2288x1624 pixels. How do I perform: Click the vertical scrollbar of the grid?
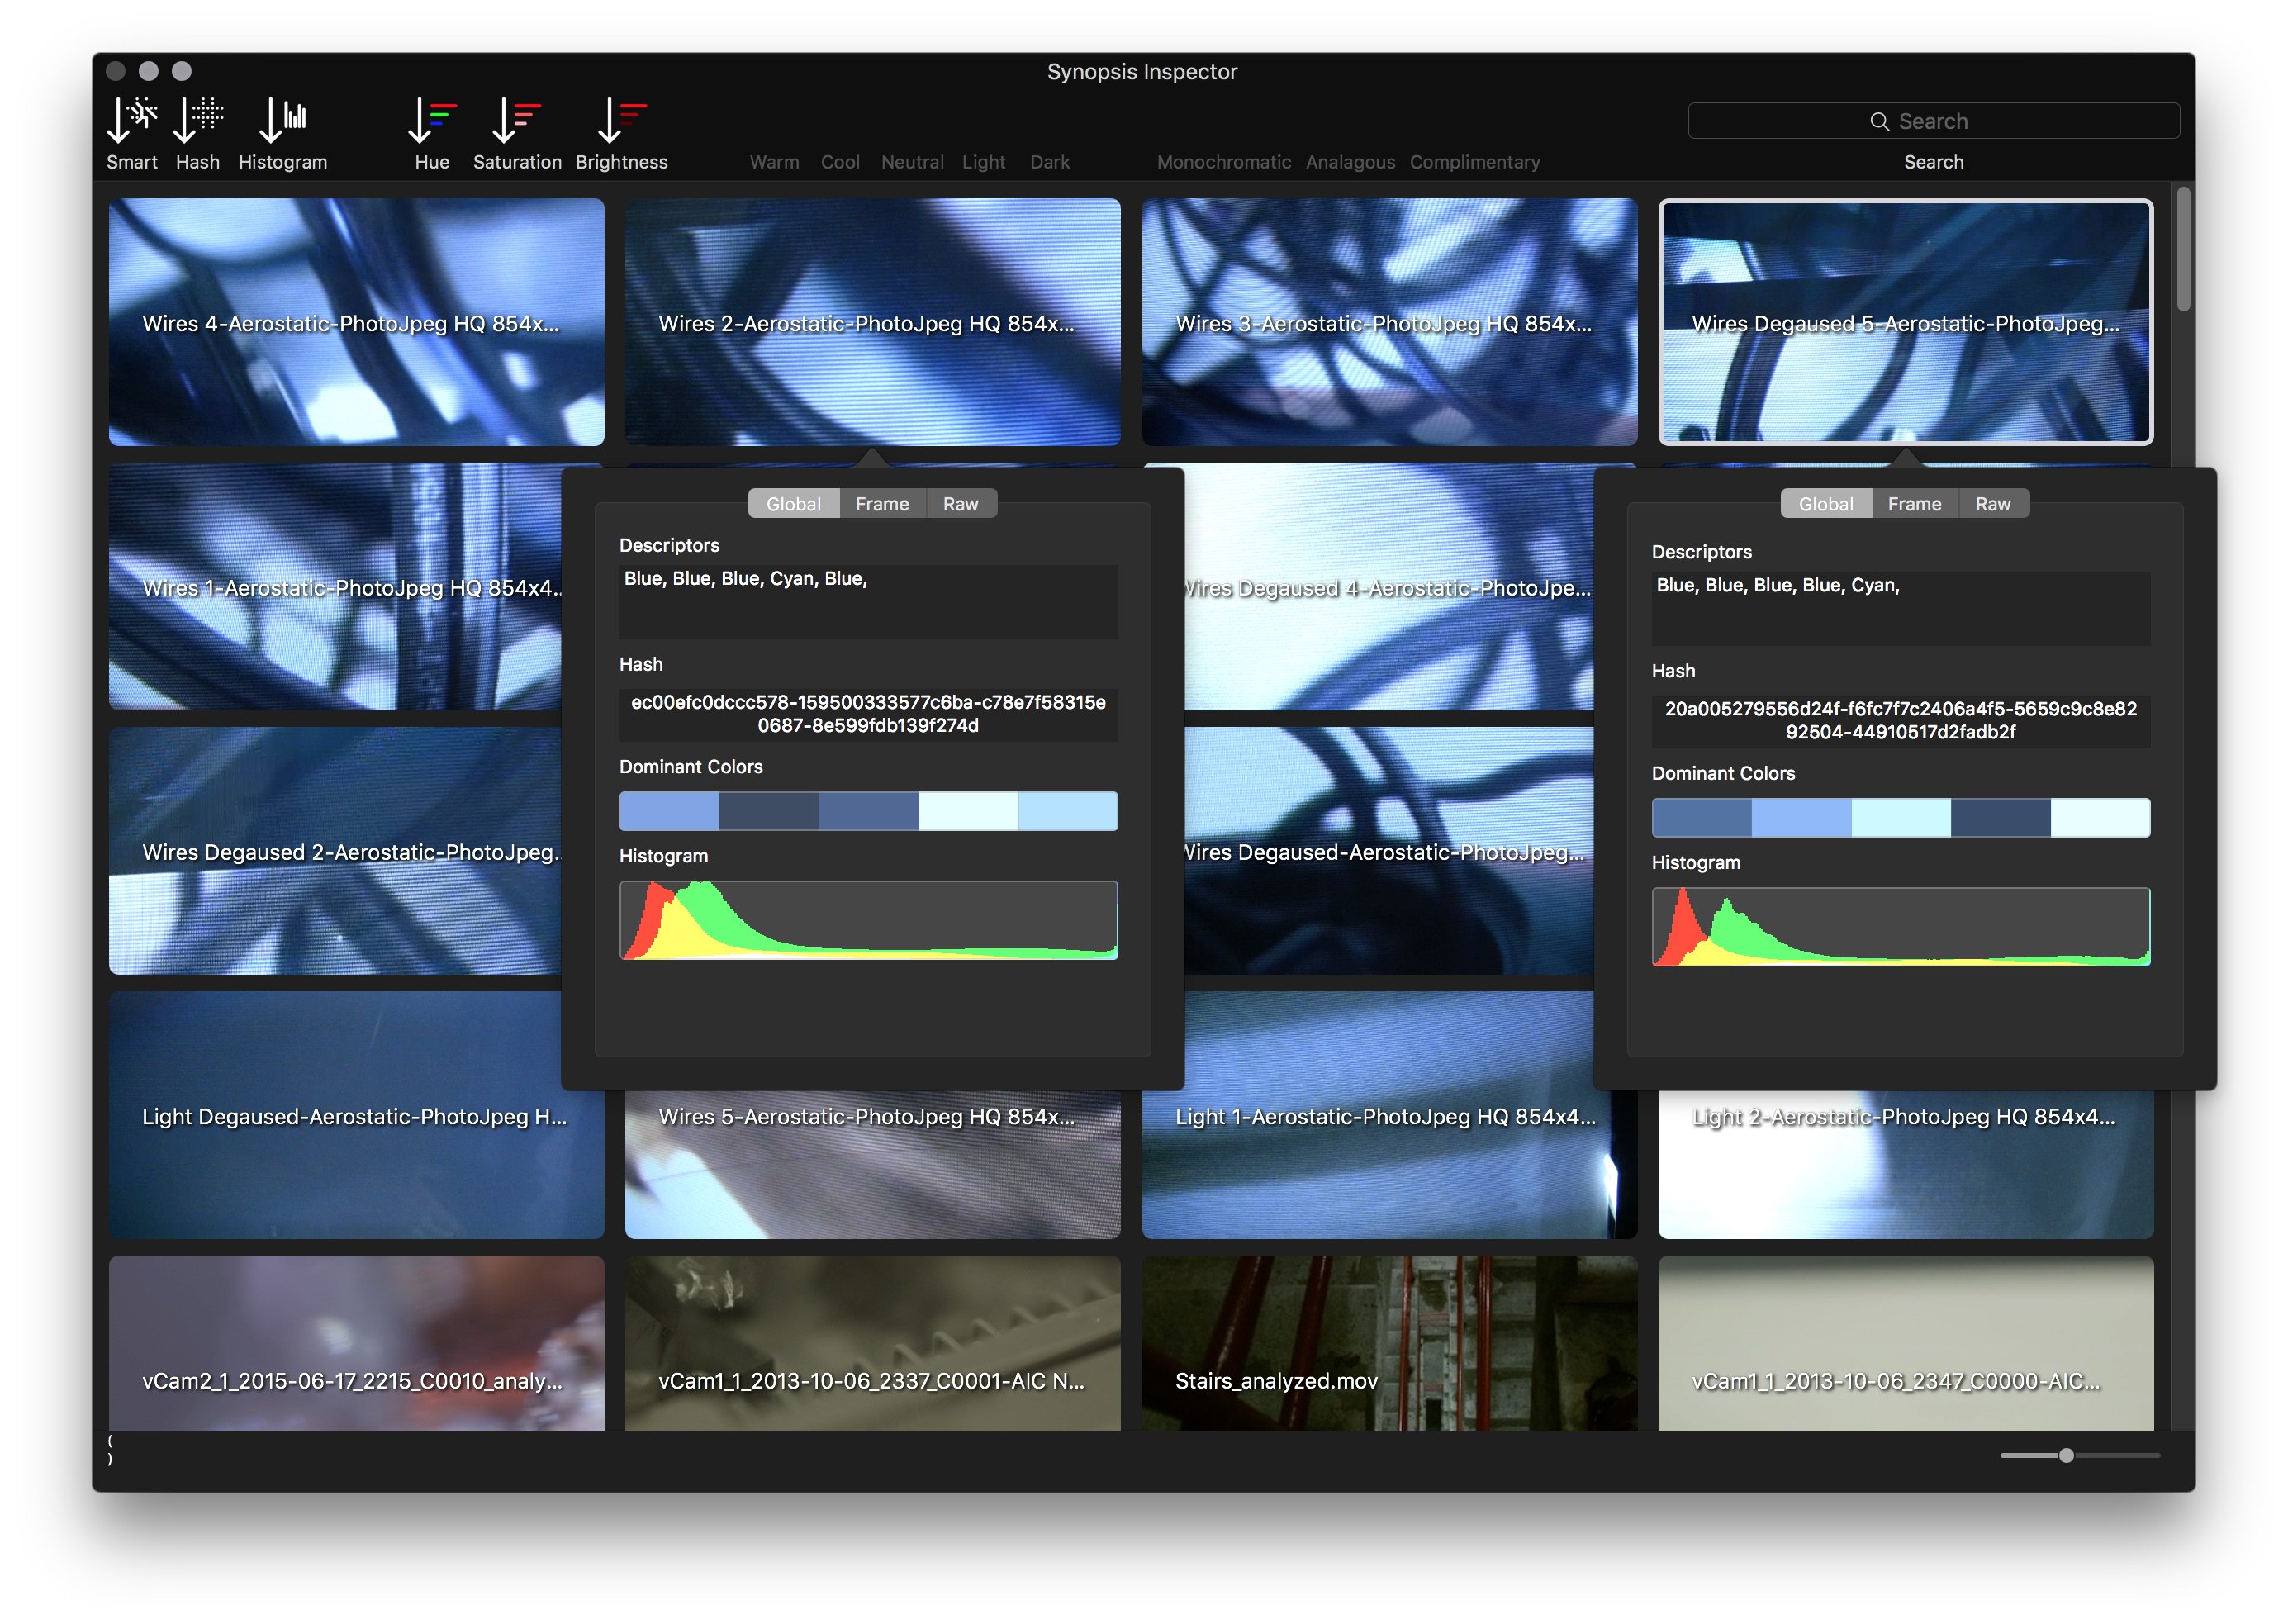coord(2183,250)
